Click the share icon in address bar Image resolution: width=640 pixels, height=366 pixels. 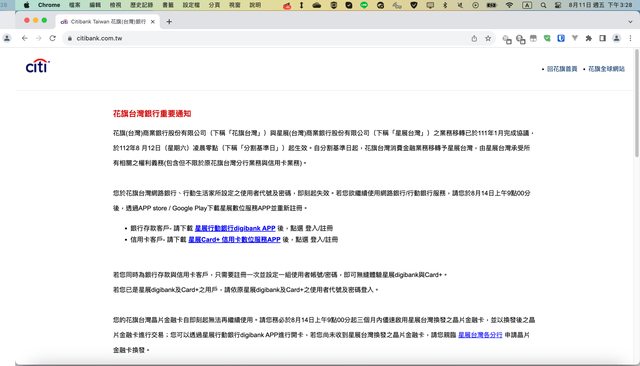pos(474,38)
